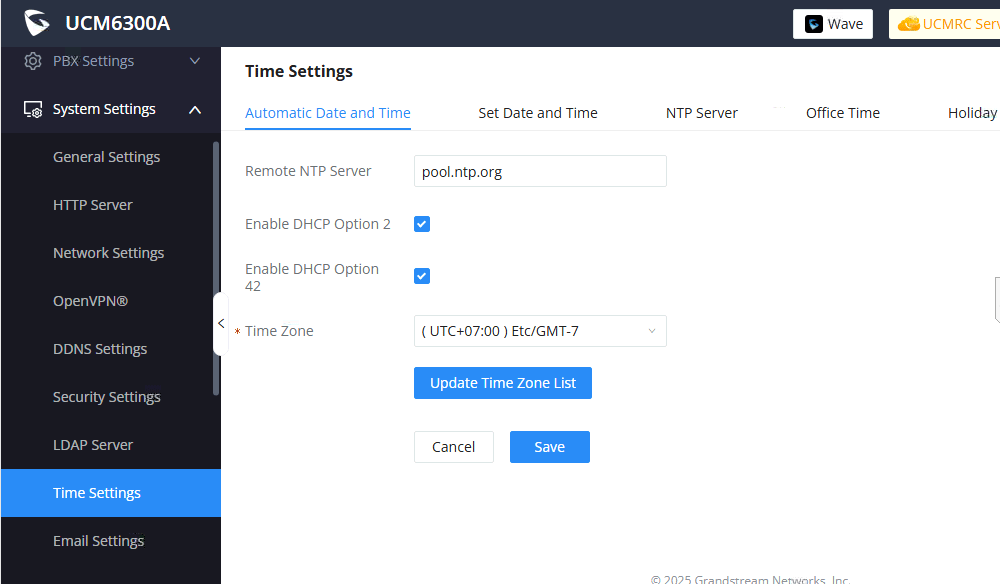Save the time settings

549,447
